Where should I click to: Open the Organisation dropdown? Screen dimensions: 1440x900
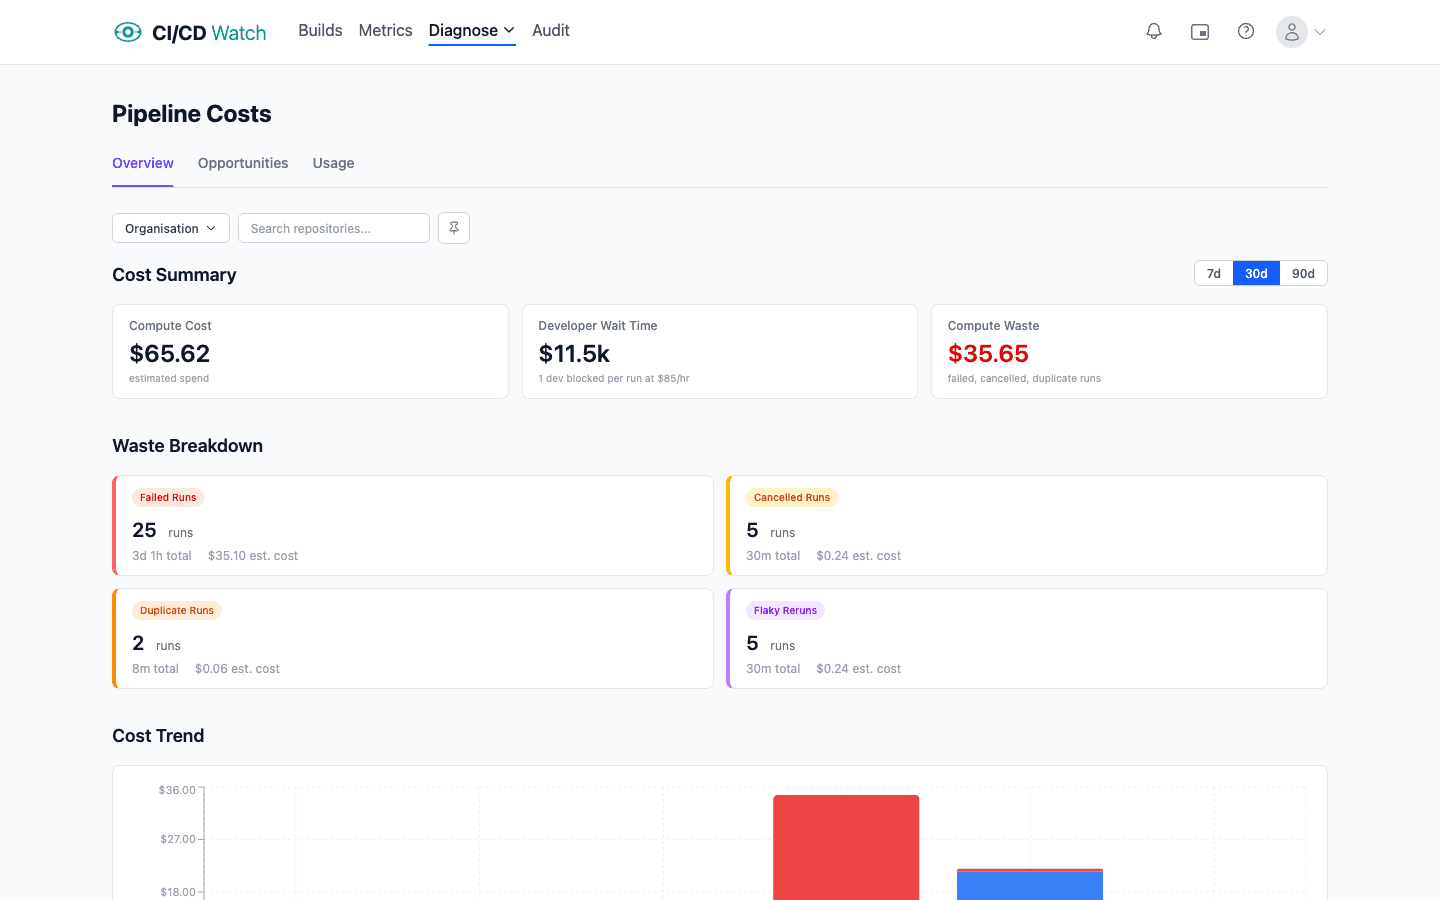pyautogui.click(x=171, y=228)
